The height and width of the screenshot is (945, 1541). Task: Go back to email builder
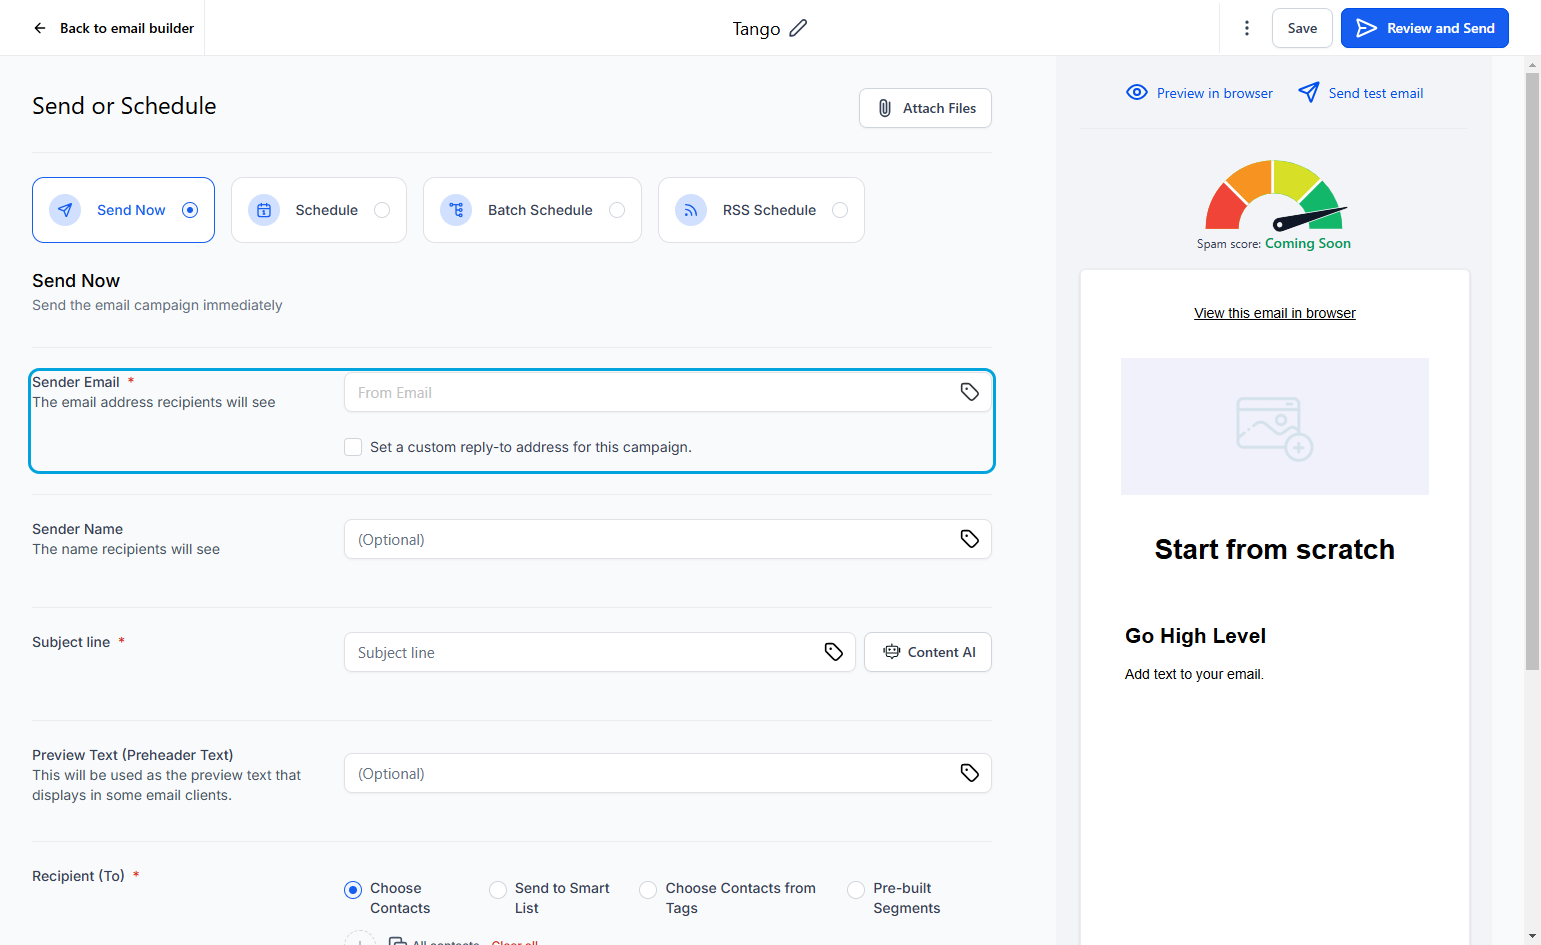click(113, 28)
